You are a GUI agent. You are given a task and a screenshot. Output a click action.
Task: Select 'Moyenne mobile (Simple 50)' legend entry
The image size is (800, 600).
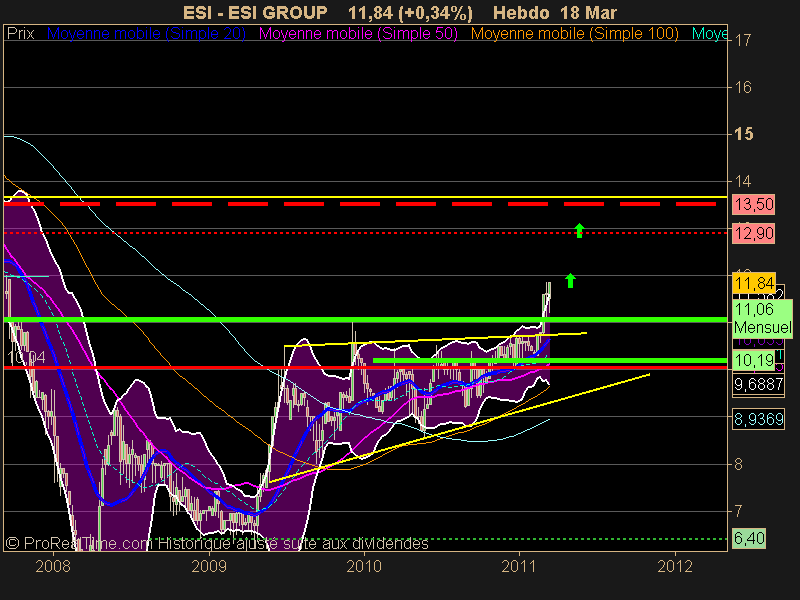[x=358, y=34]
